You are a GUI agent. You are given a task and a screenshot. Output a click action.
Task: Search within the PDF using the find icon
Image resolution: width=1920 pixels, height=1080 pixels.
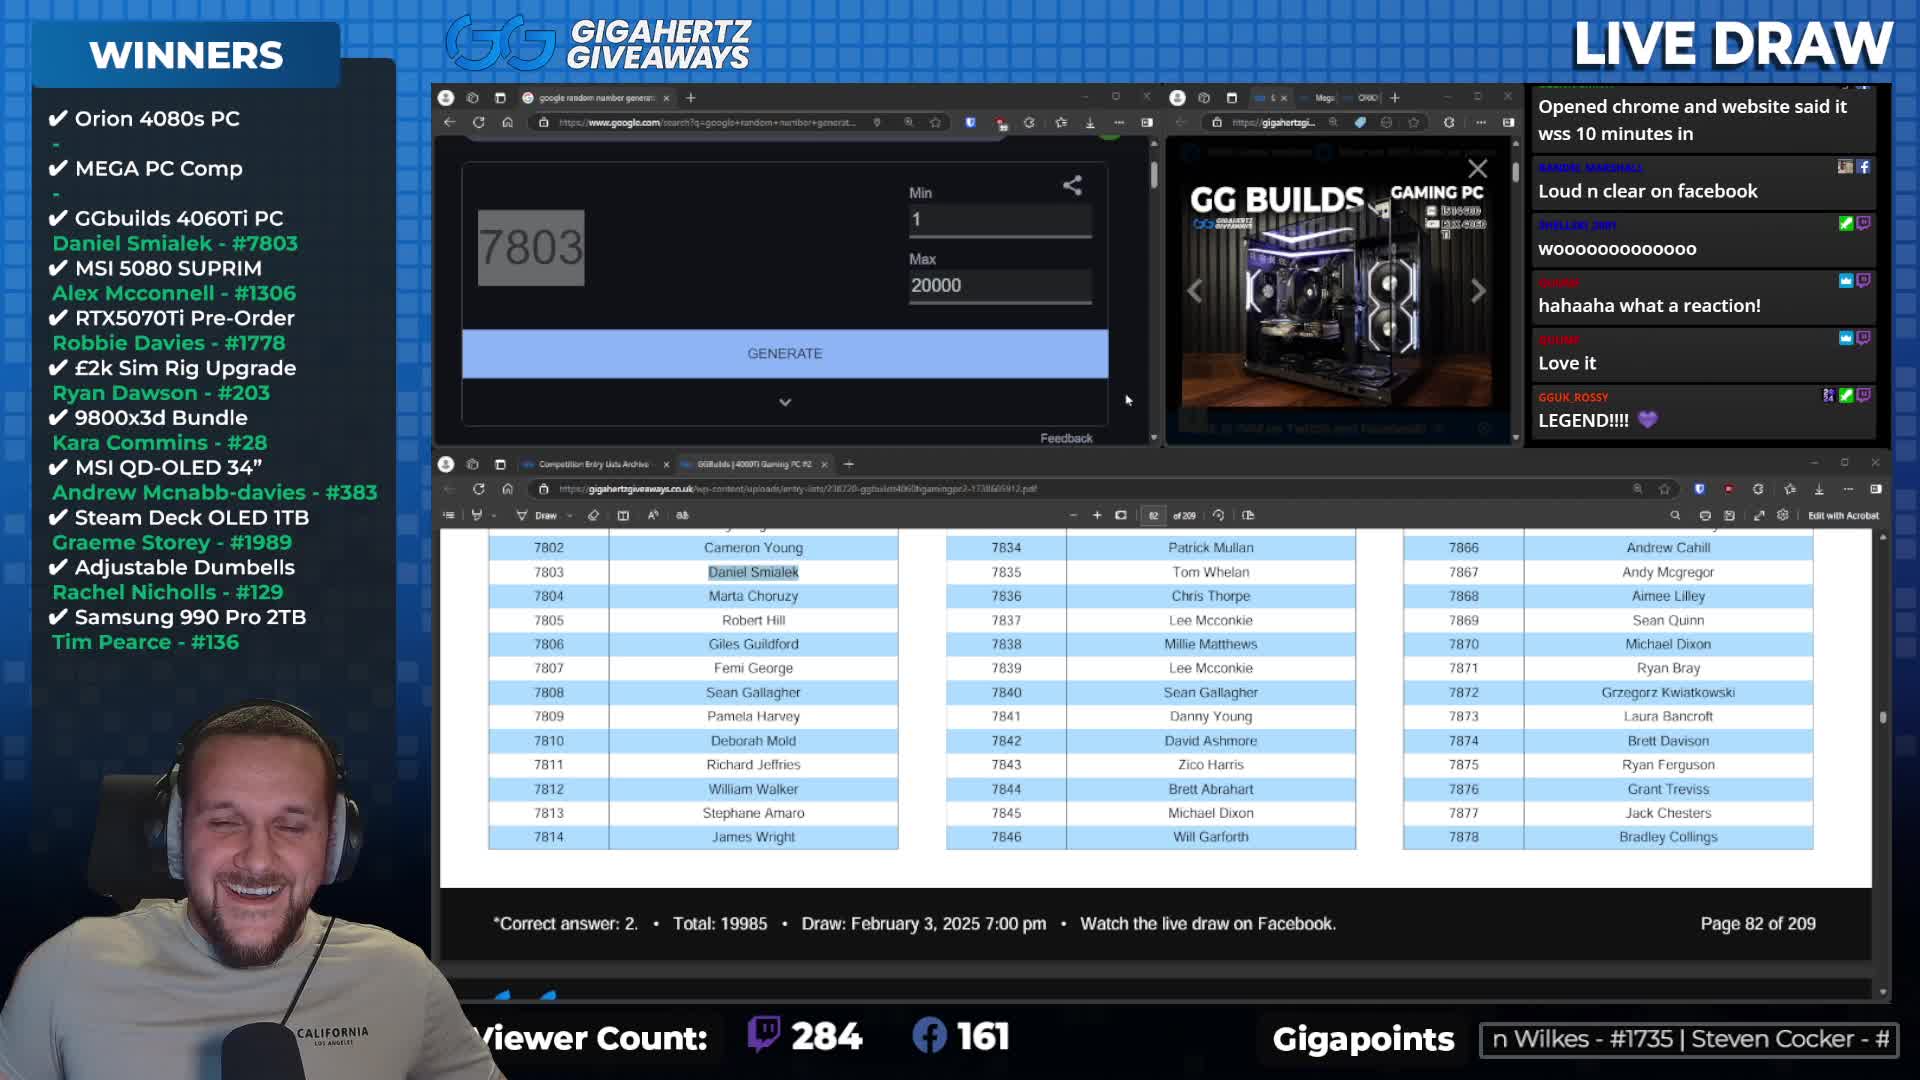[x=1675, y=515]
